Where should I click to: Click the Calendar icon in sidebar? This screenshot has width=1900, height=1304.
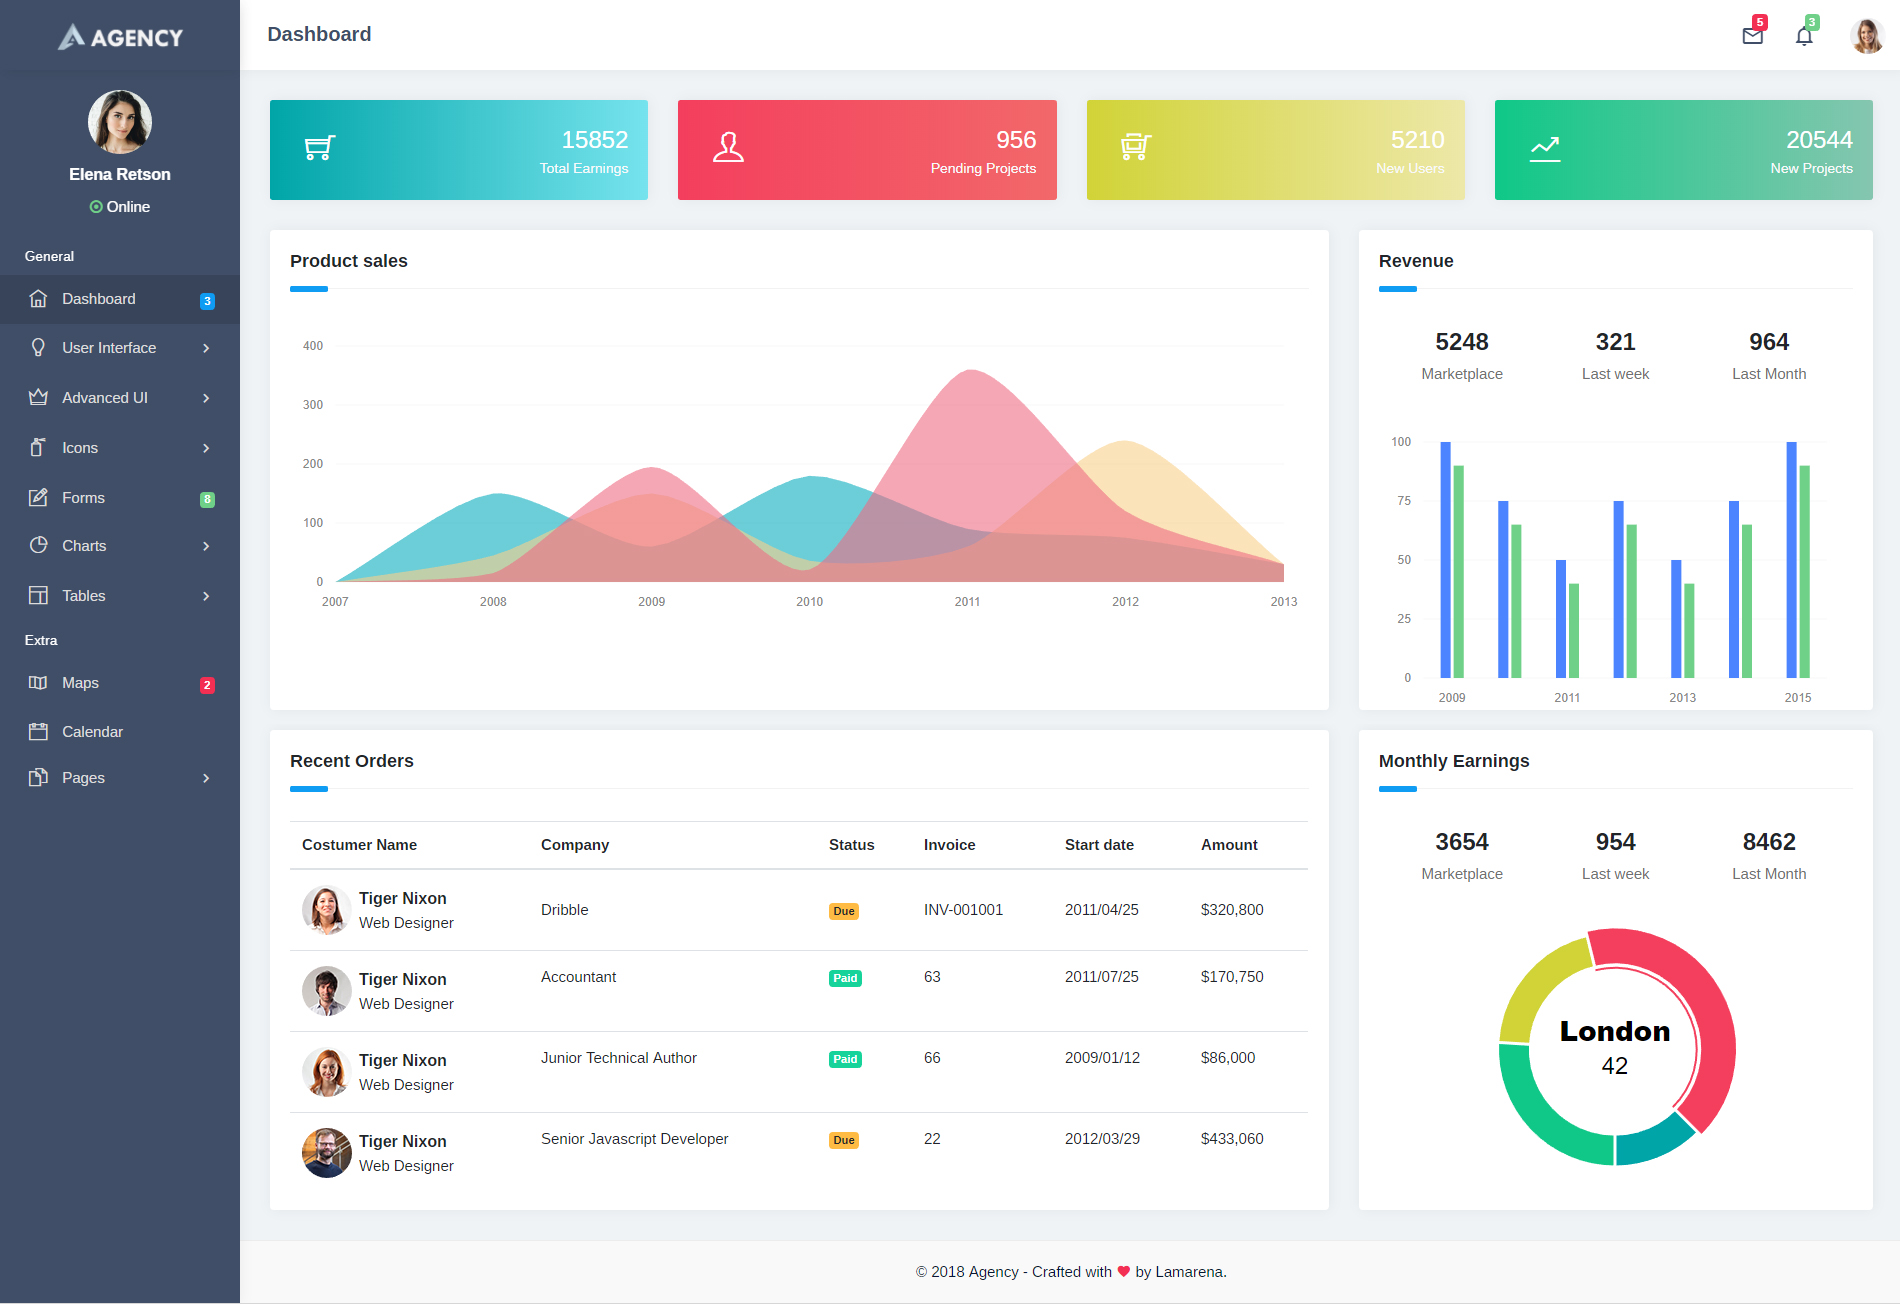click(38, 731)
